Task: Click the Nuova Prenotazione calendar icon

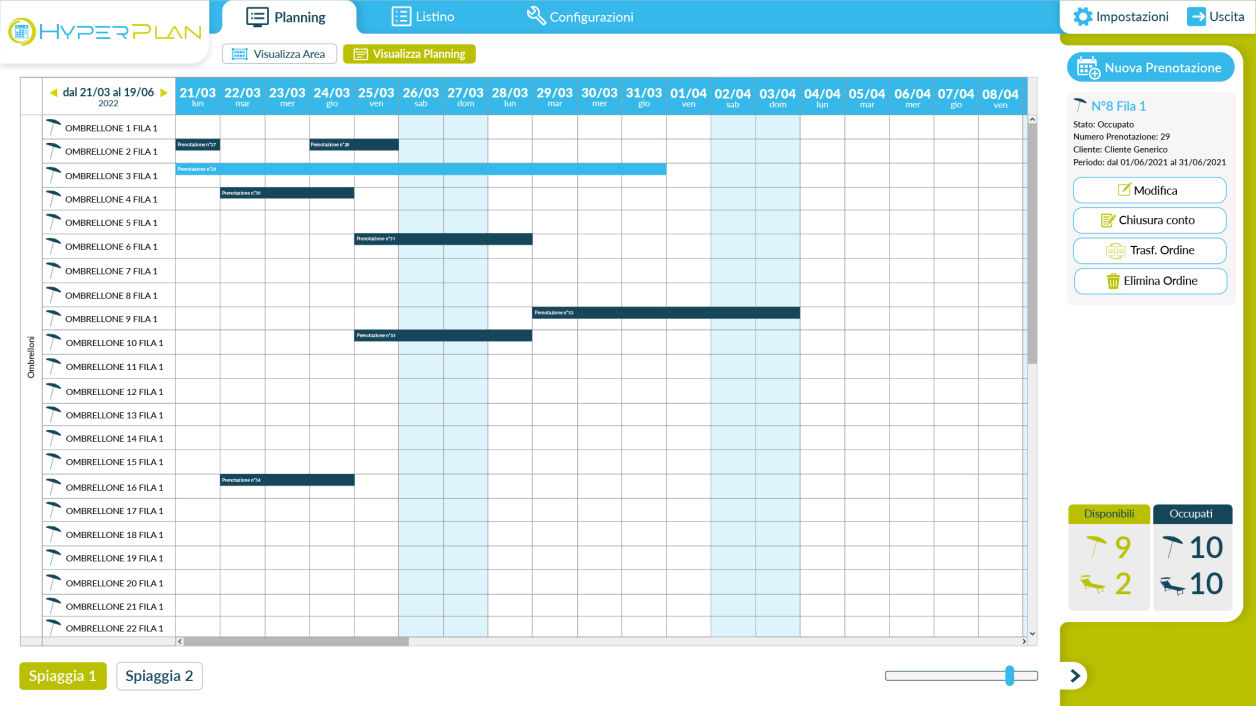Action: click(1088, 68)
